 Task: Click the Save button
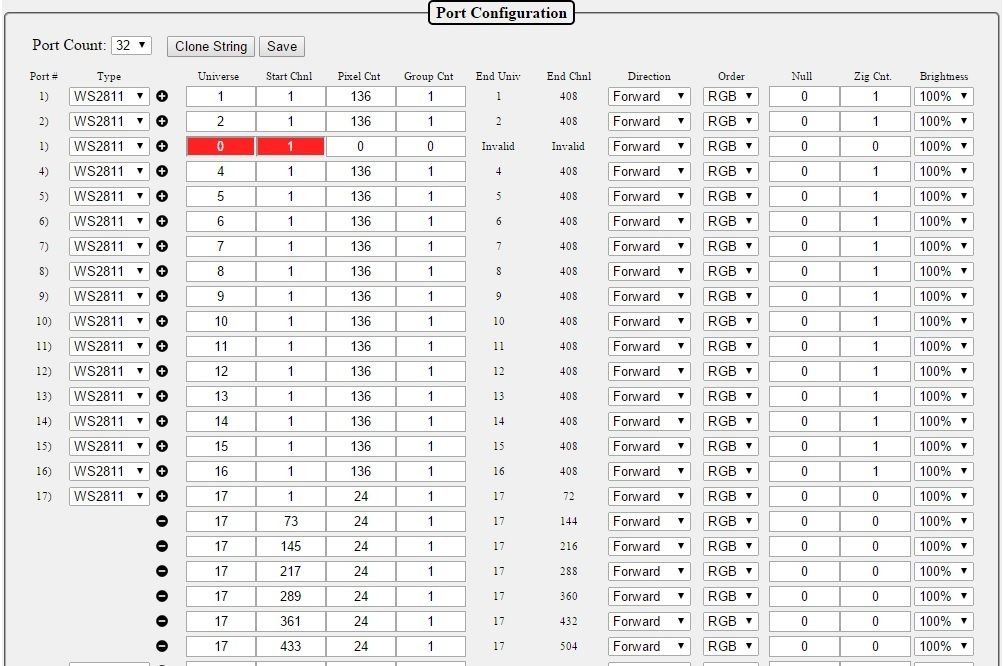282,46
